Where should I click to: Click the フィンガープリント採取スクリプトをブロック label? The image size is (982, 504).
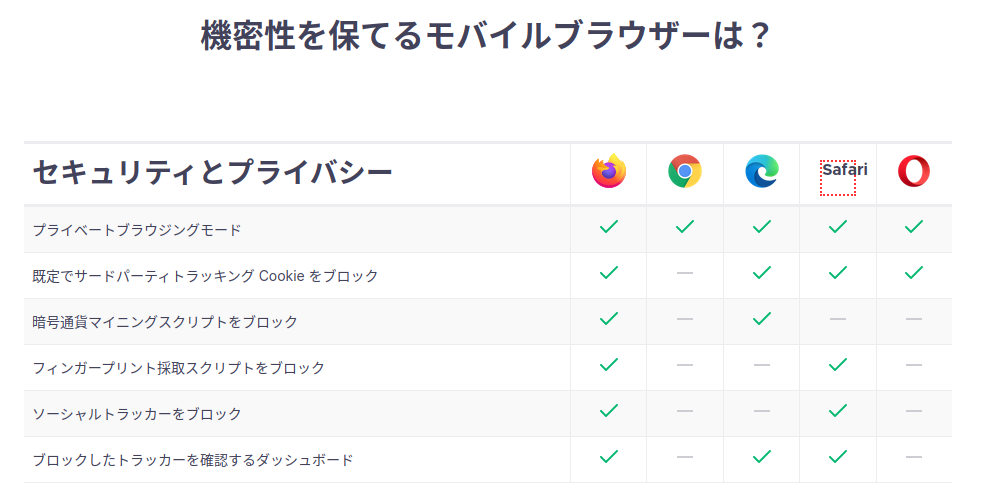(x=179, y=368)
